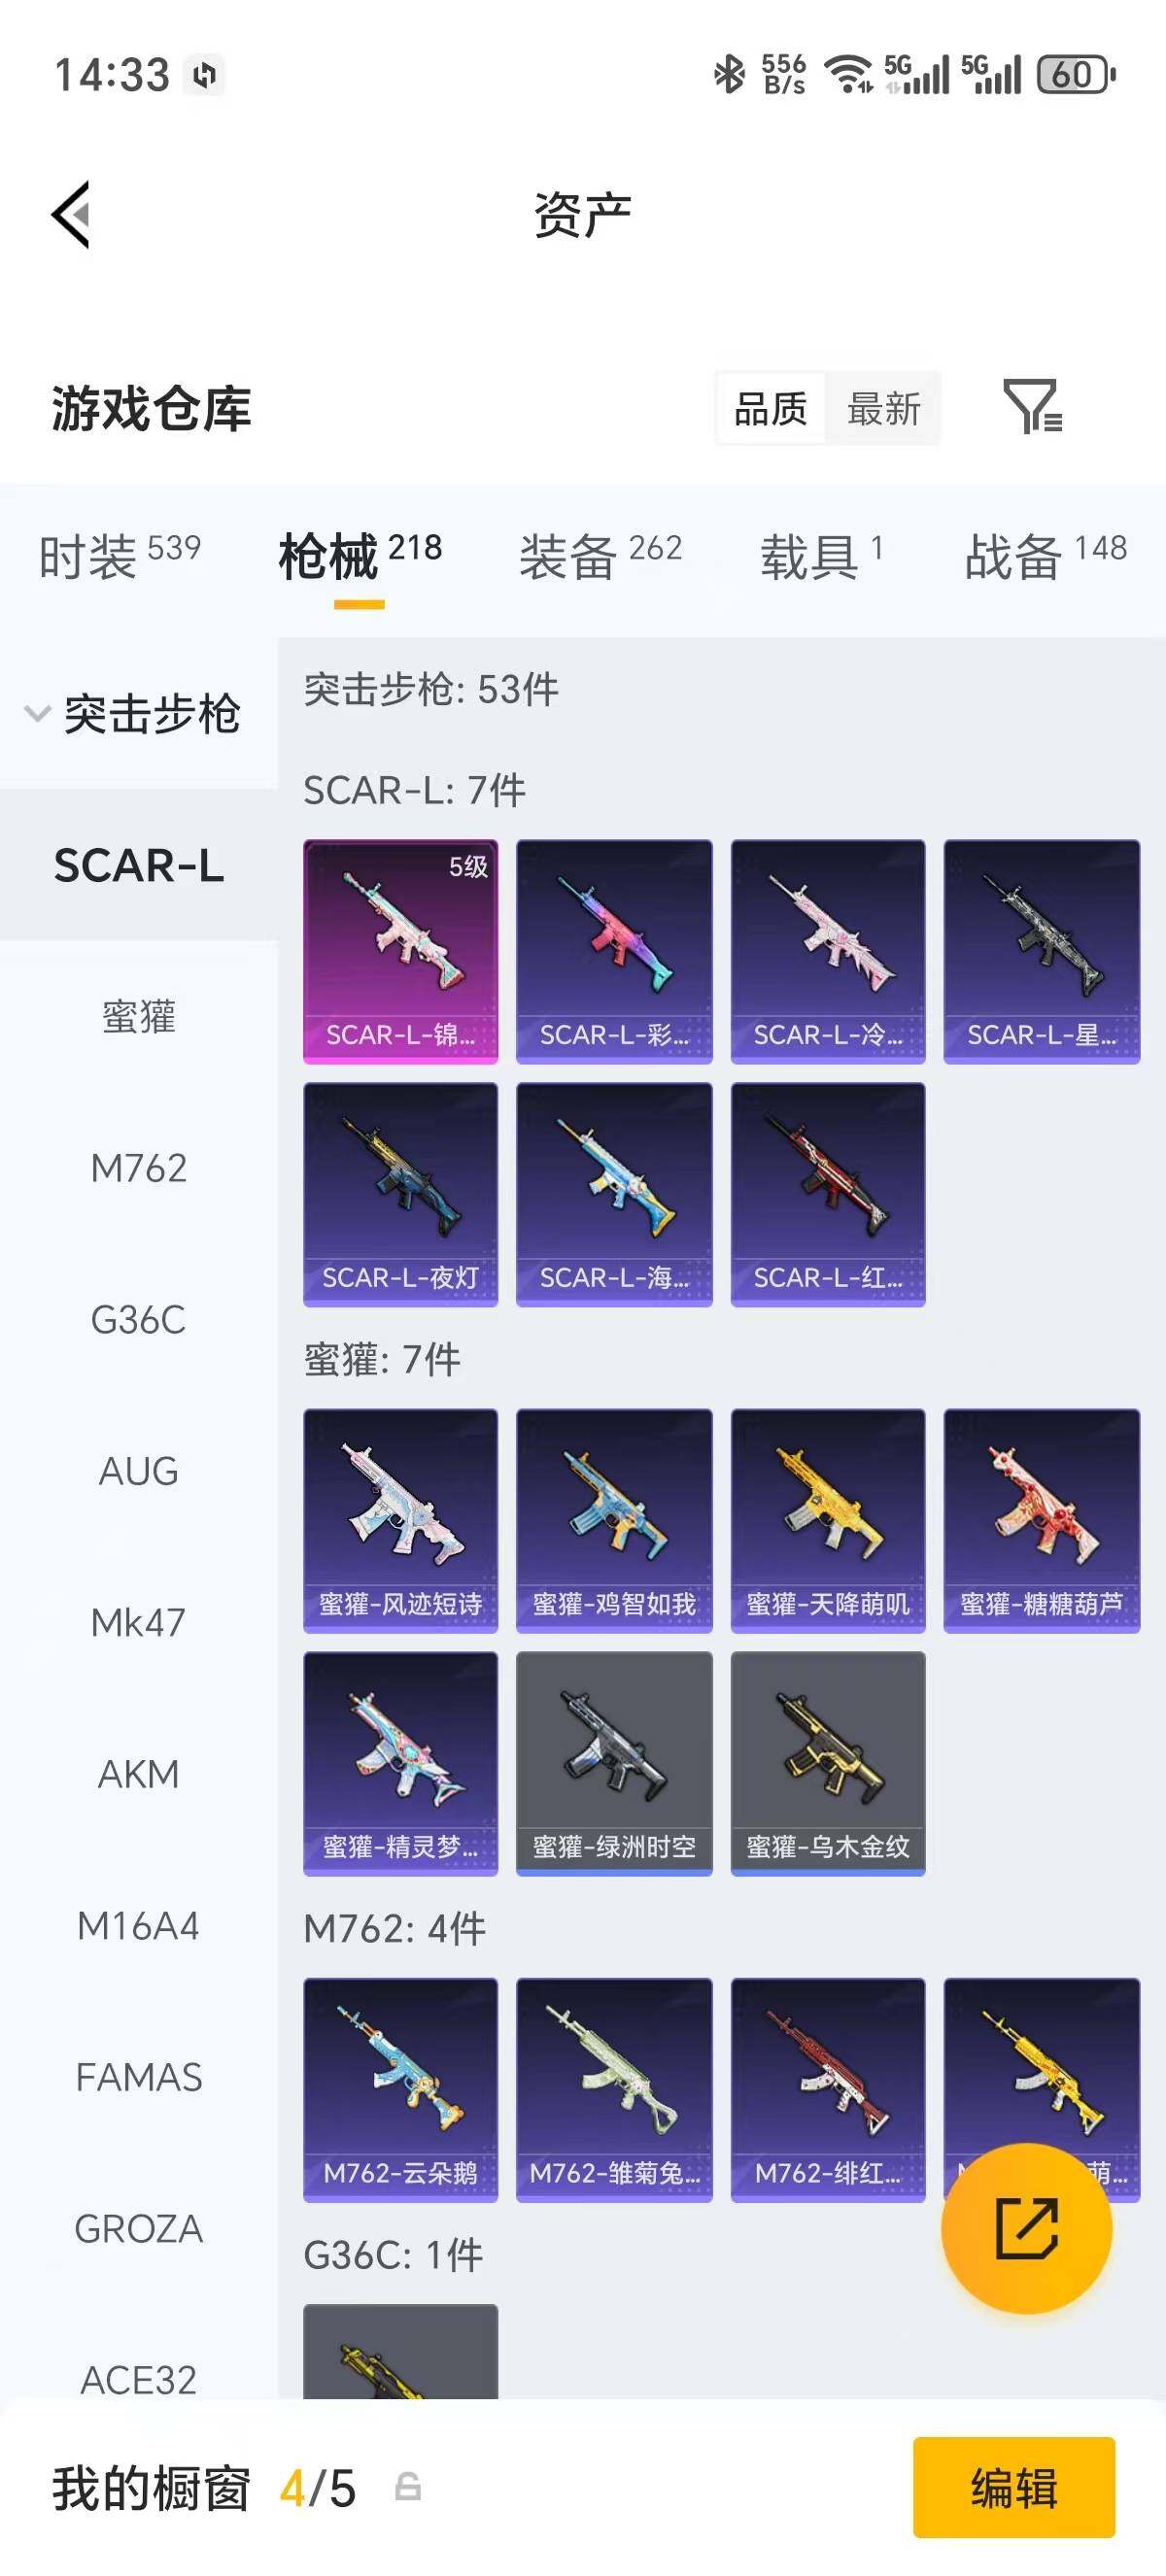This screenshot has width=1166, height=2576.
Task: Open the 蜜獾-天降萌叽 gun skin
Action: 827,1520
